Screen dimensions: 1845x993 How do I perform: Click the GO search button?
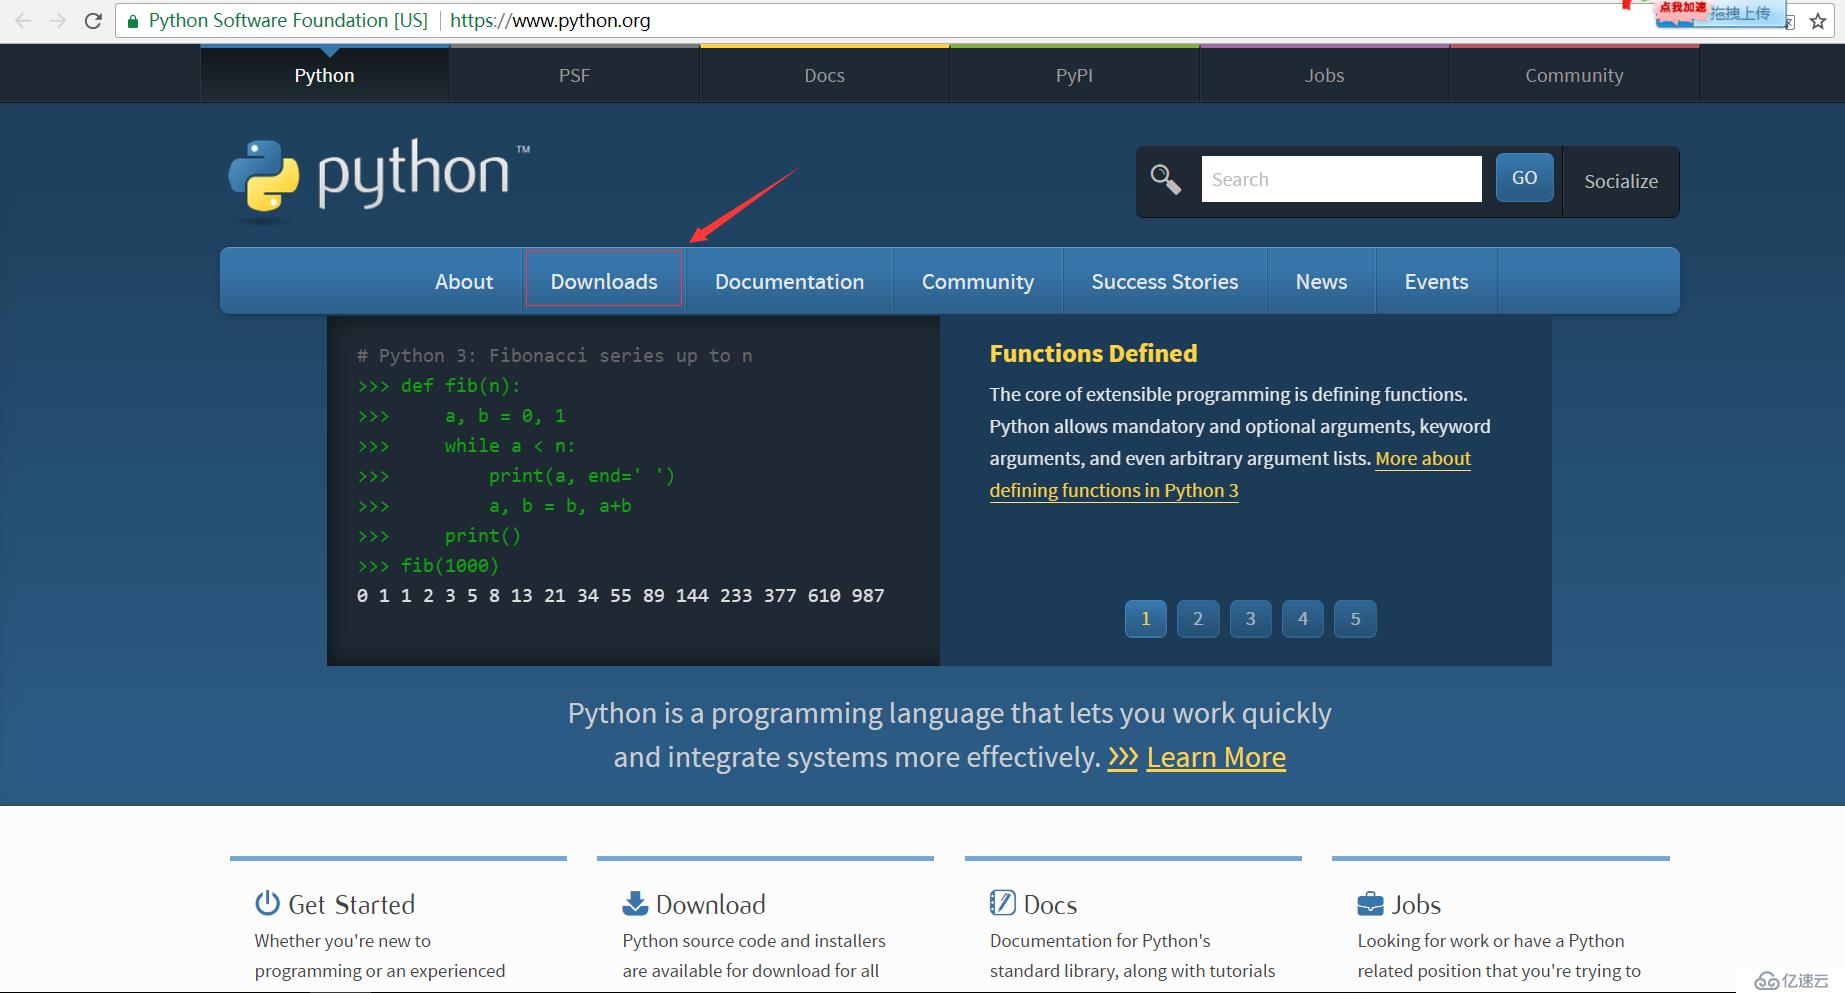pyautogui.click(x=1524, y=178)
